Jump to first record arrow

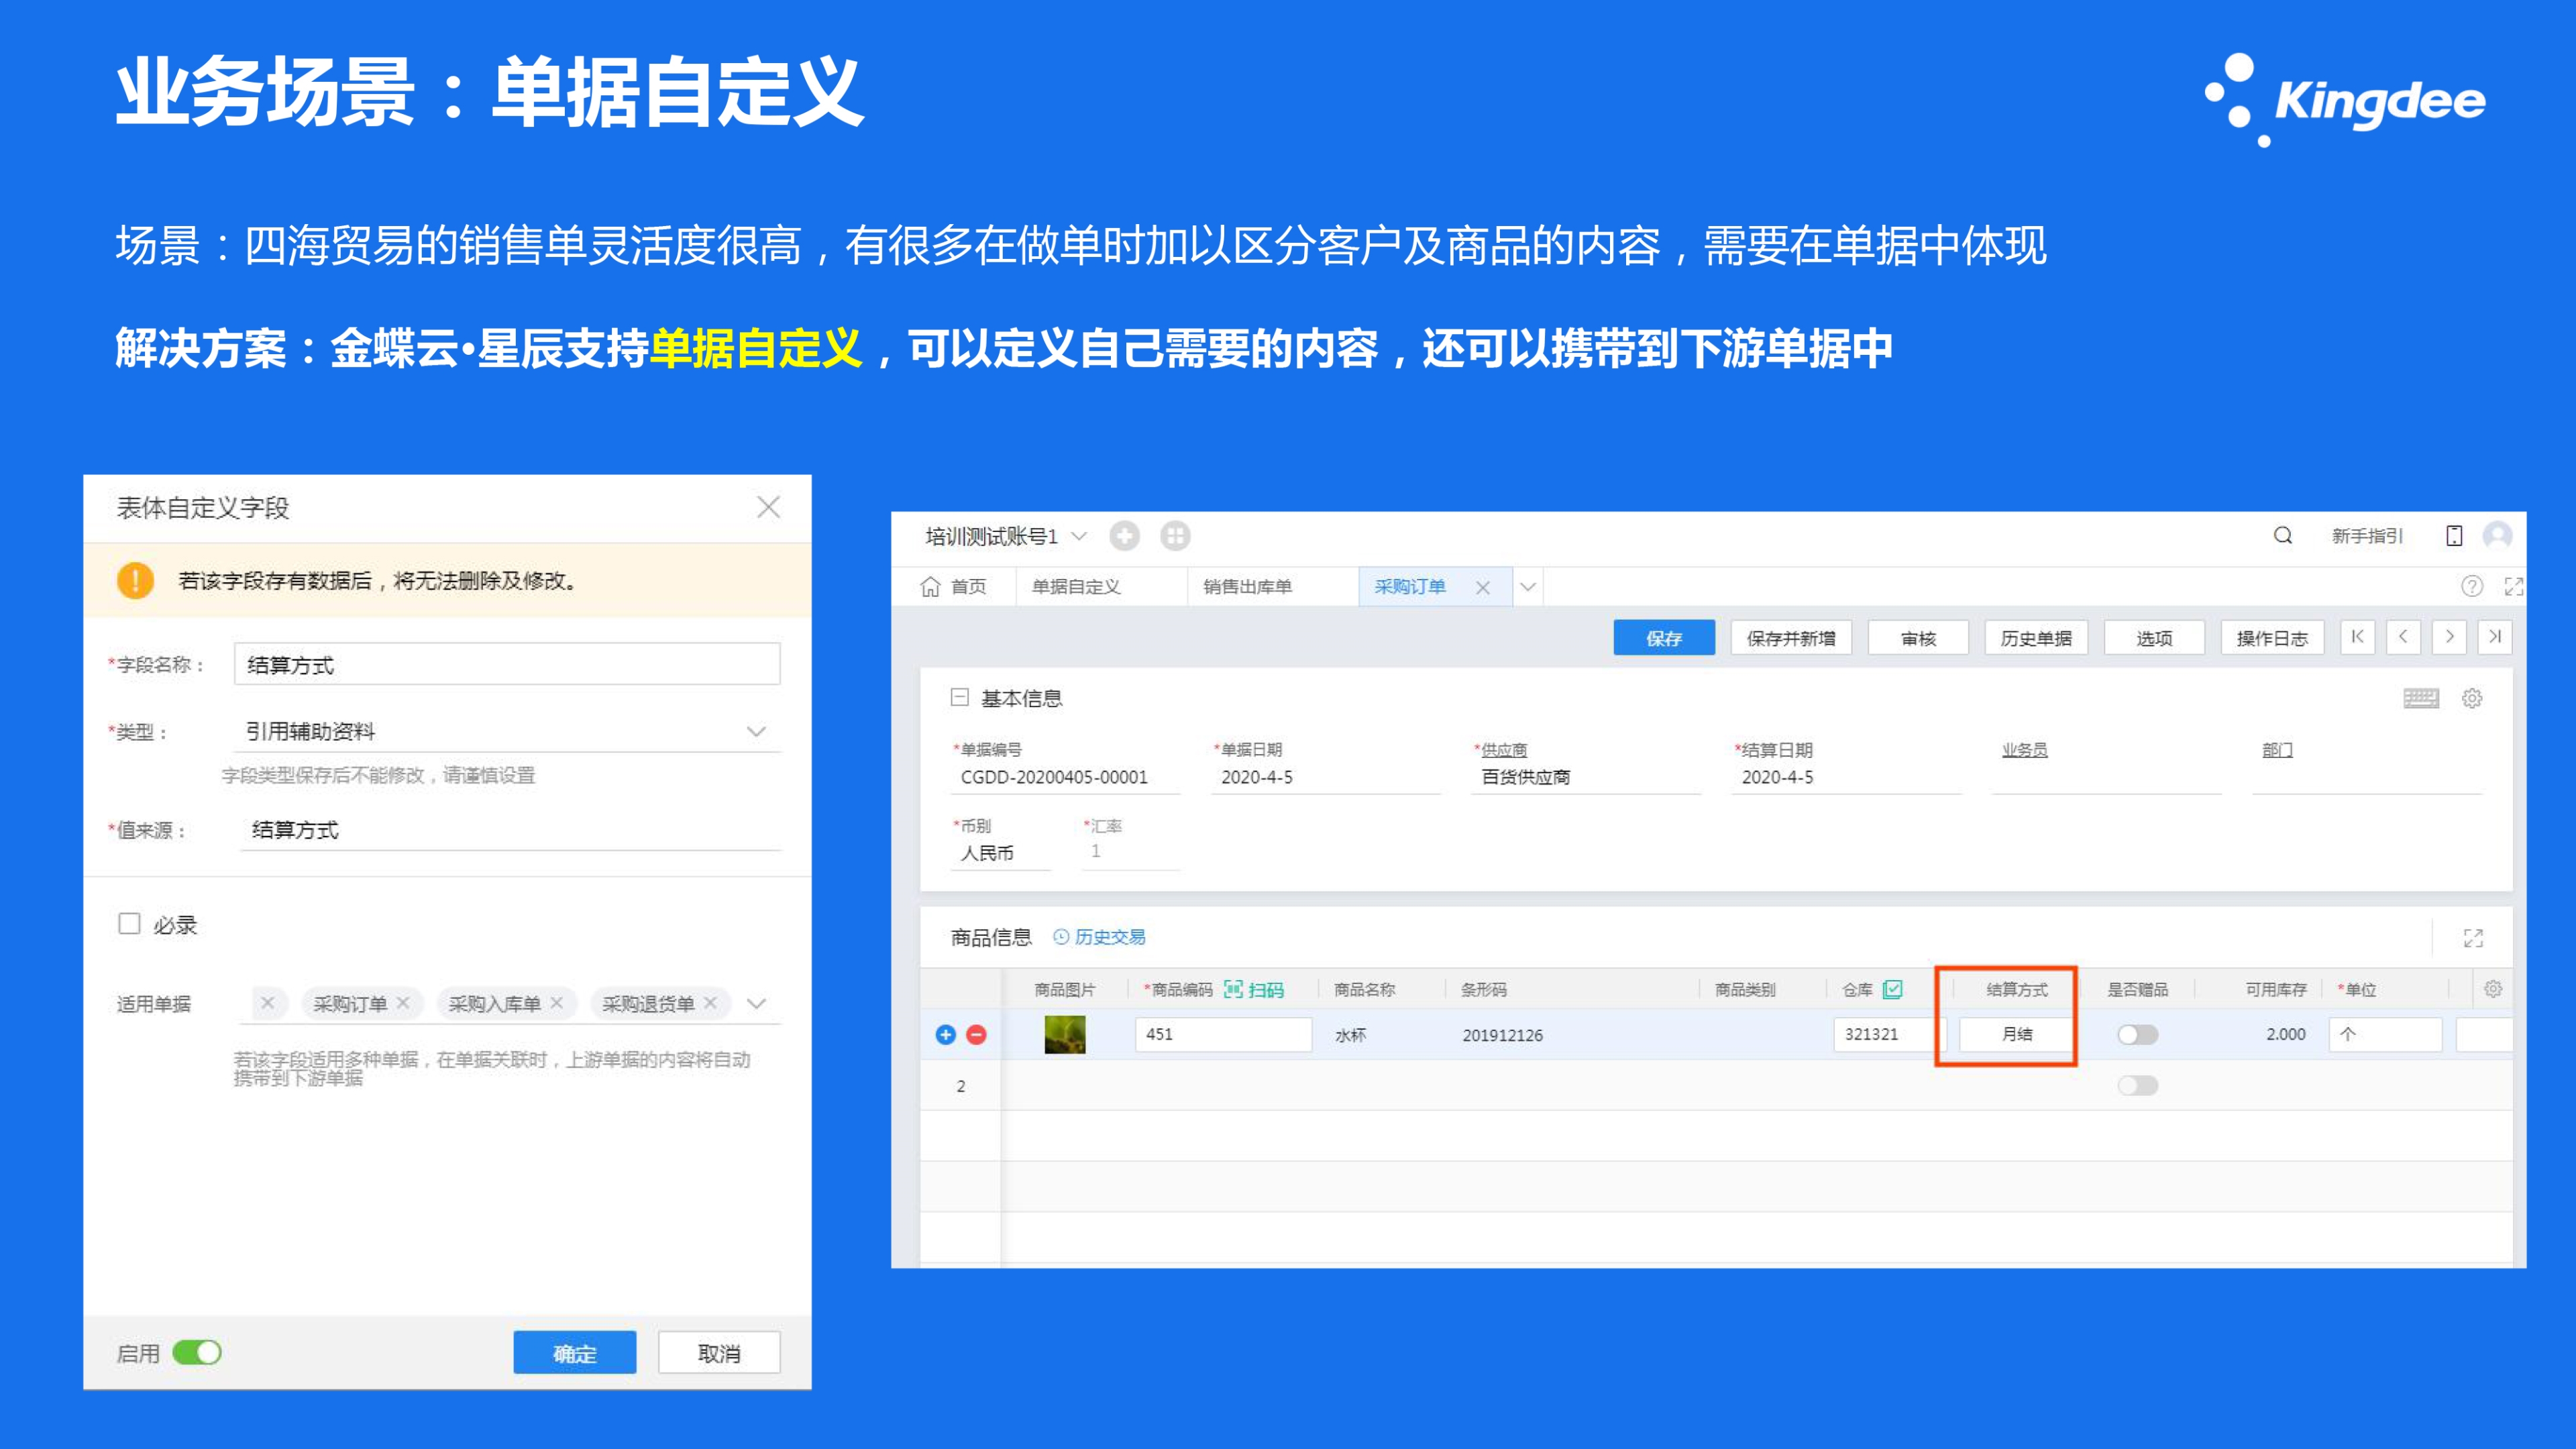pyautogui.click(x=2357, y=637)
